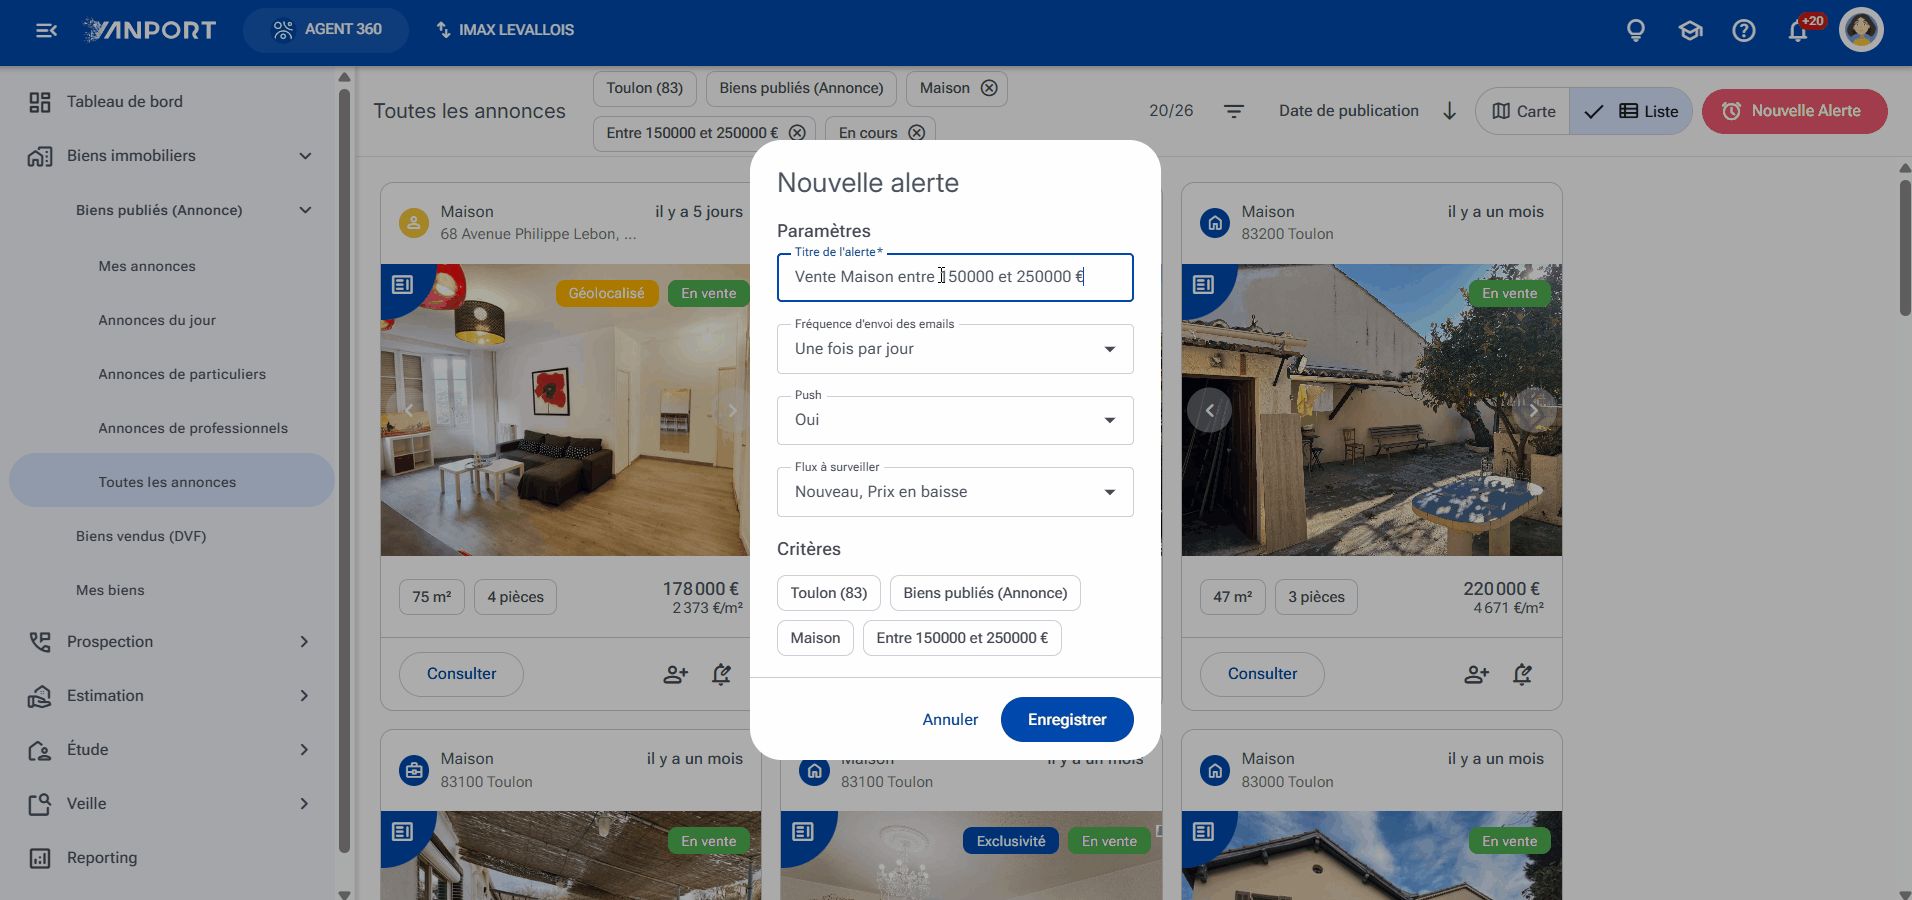1912x900 pixels.
Task: Click the sidebar vertical scrollbar
Action: coord(344,470)
